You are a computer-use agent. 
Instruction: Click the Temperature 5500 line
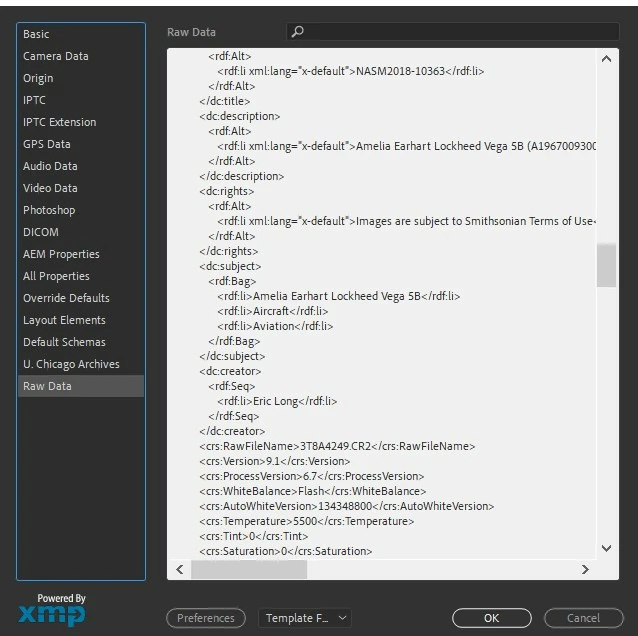point(307,521)
